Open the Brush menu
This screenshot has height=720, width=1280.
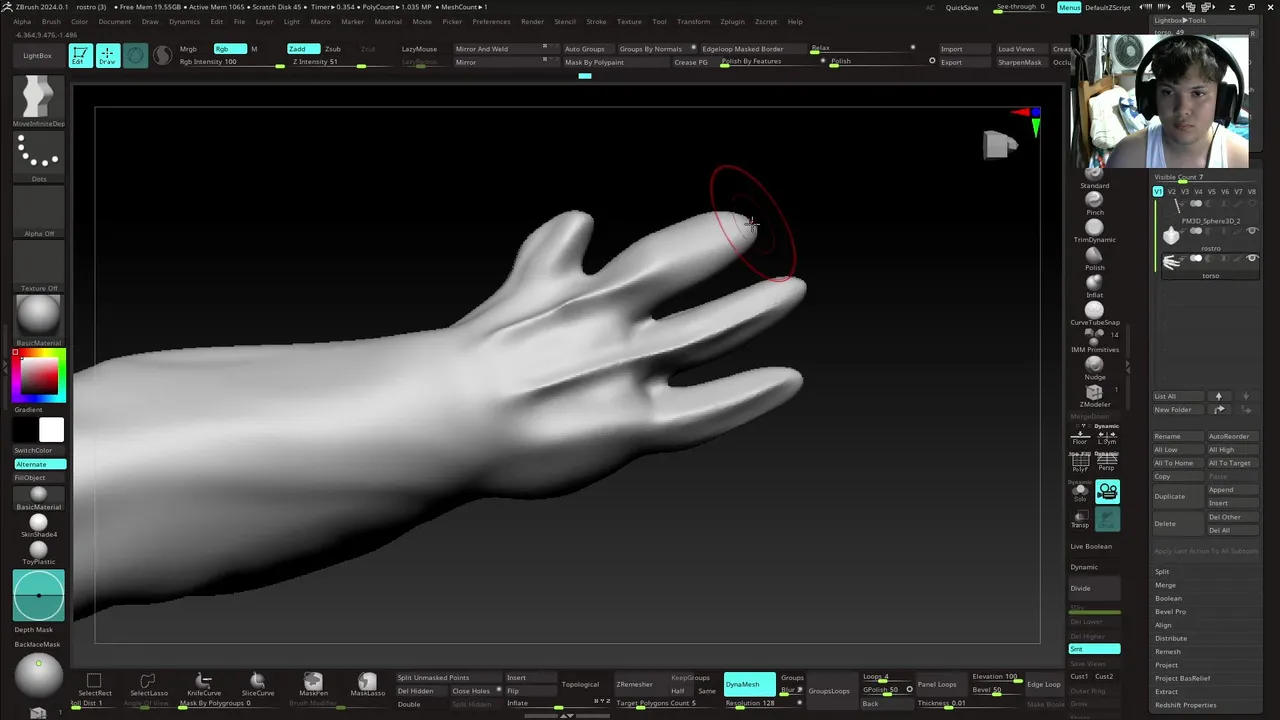(x=51, y=21)
